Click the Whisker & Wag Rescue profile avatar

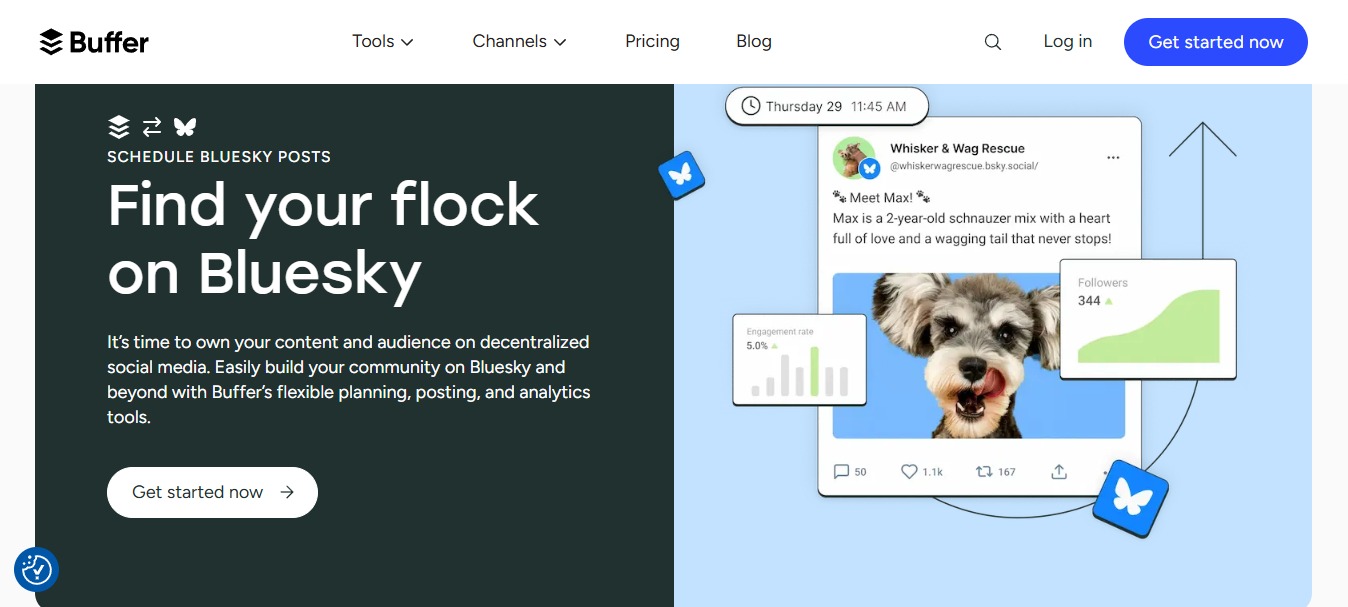pos(854,157)
